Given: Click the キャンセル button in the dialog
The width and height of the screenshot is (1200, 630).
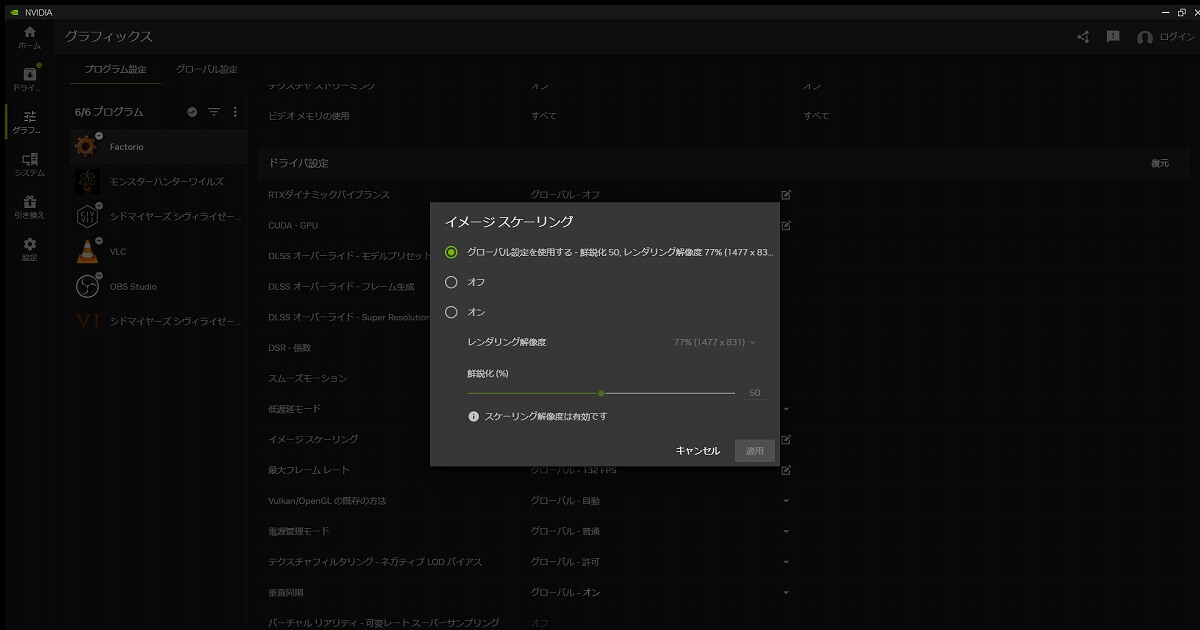Looking at the screenshot, I should [x=696, y=450].
